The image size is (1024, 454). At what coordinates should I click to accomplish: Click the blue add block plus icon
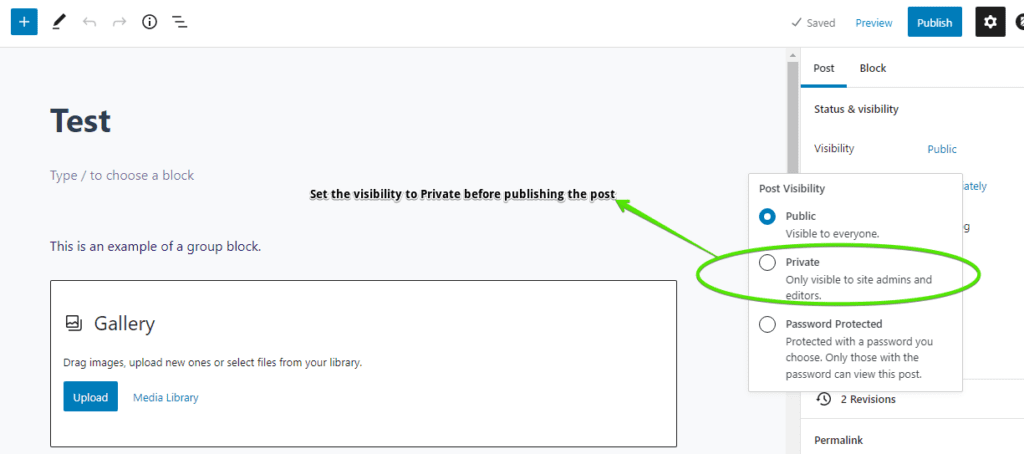[24, 22]
